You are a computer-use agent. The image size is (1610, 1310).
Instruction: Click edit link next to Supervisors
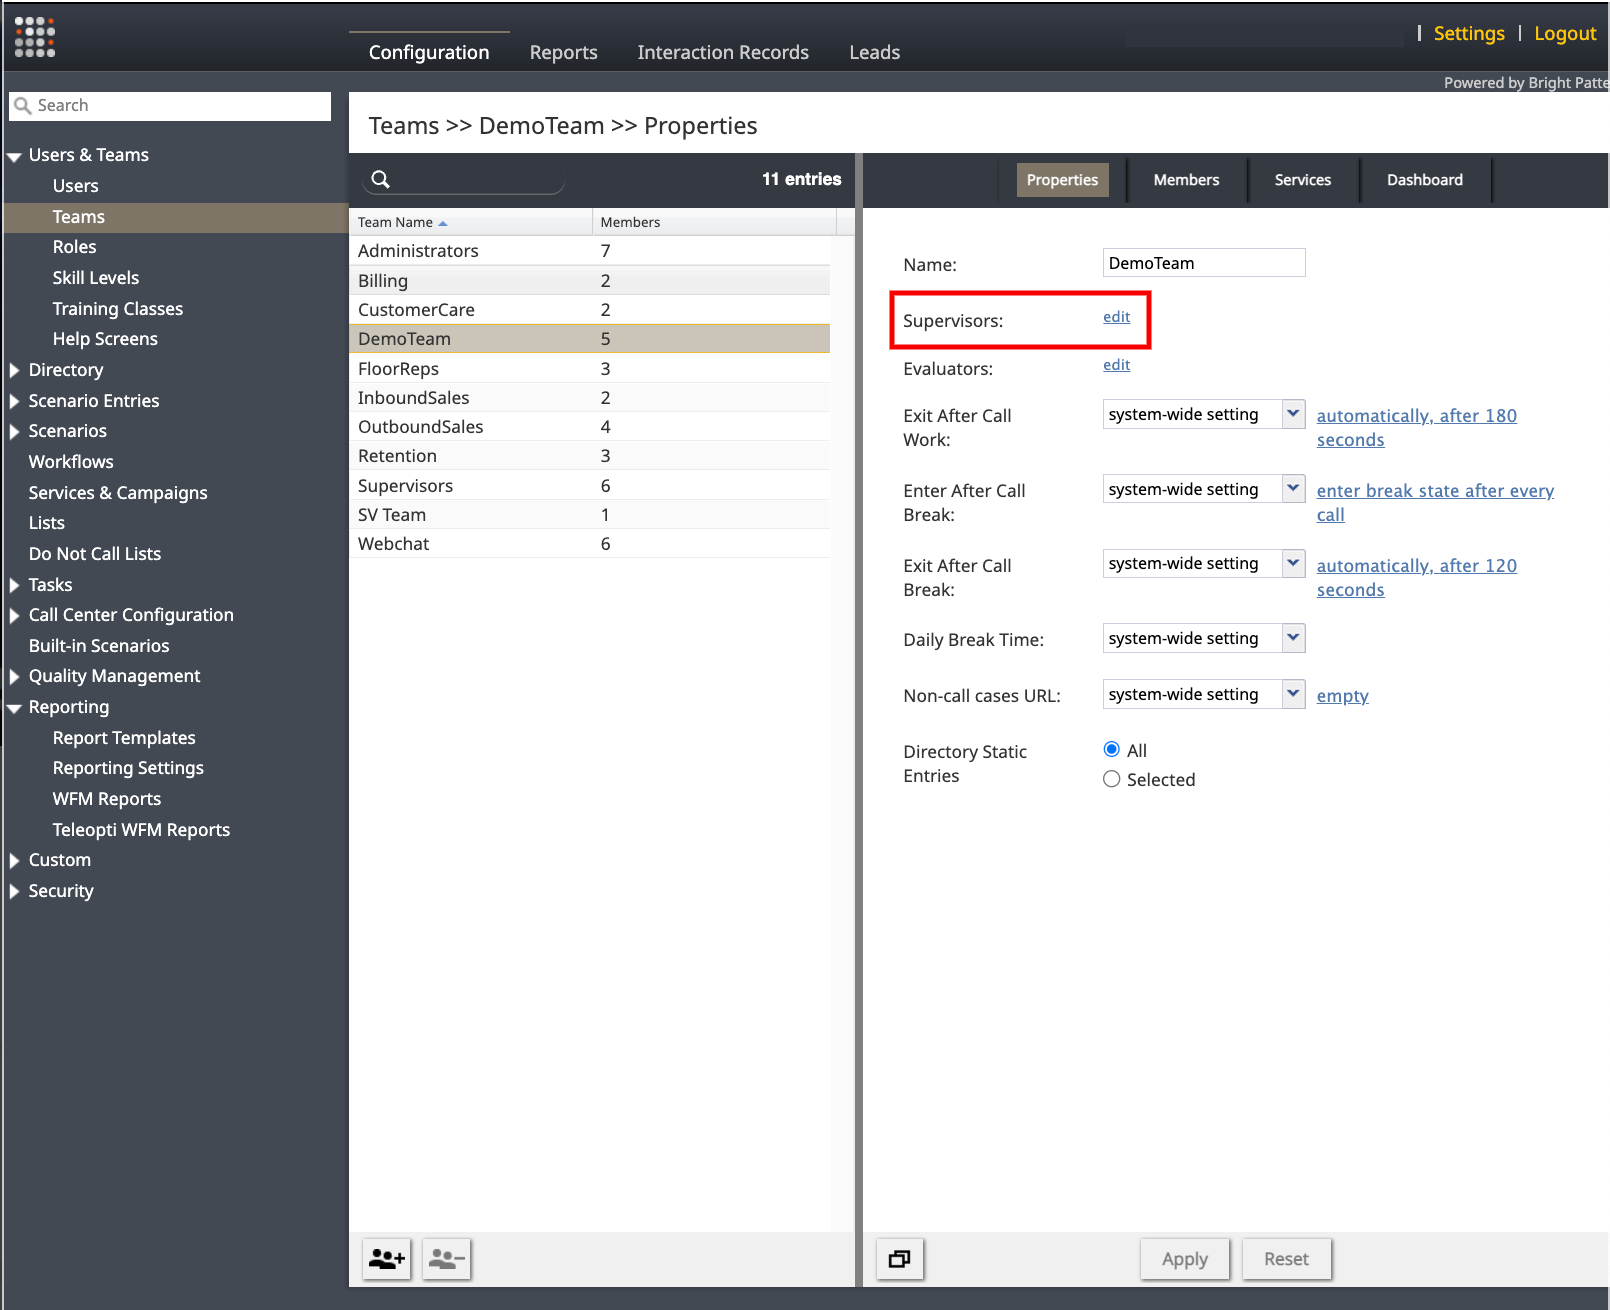coord(1116,317)
